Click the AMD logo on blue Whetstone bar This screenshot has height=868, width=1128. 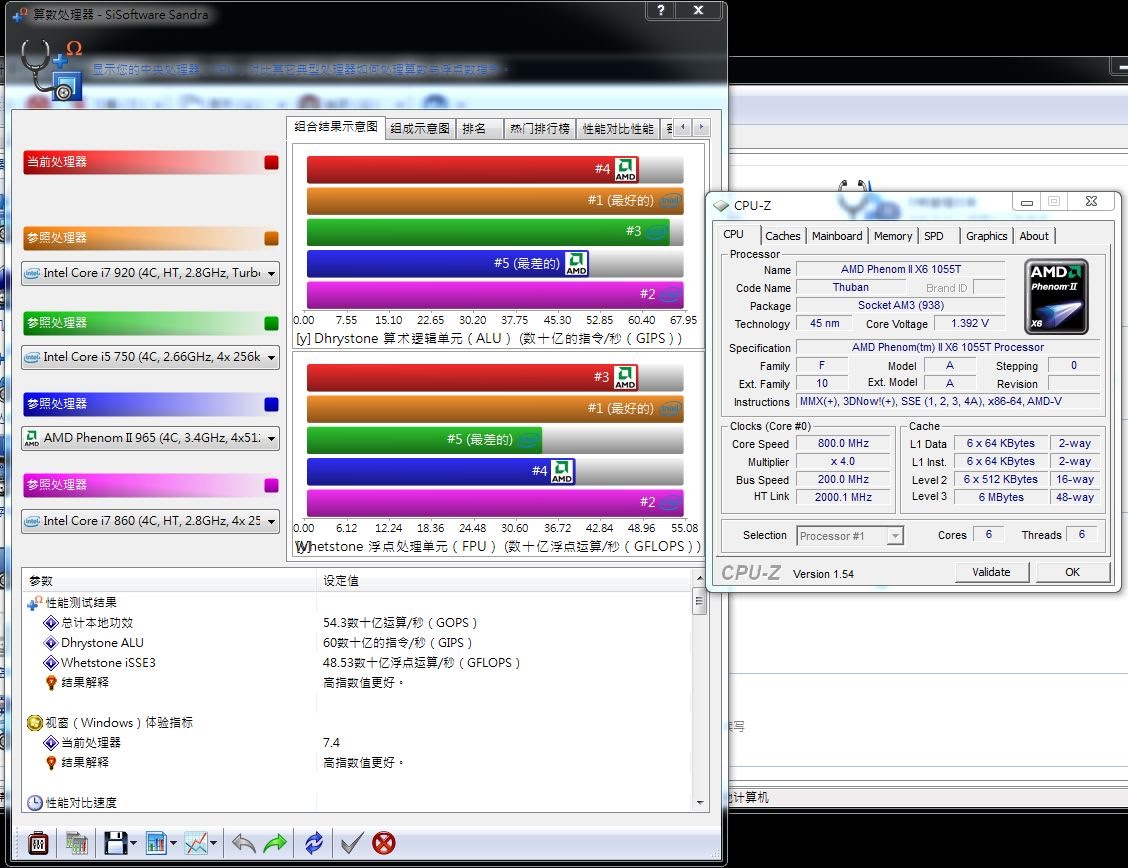tap(562, 471)
